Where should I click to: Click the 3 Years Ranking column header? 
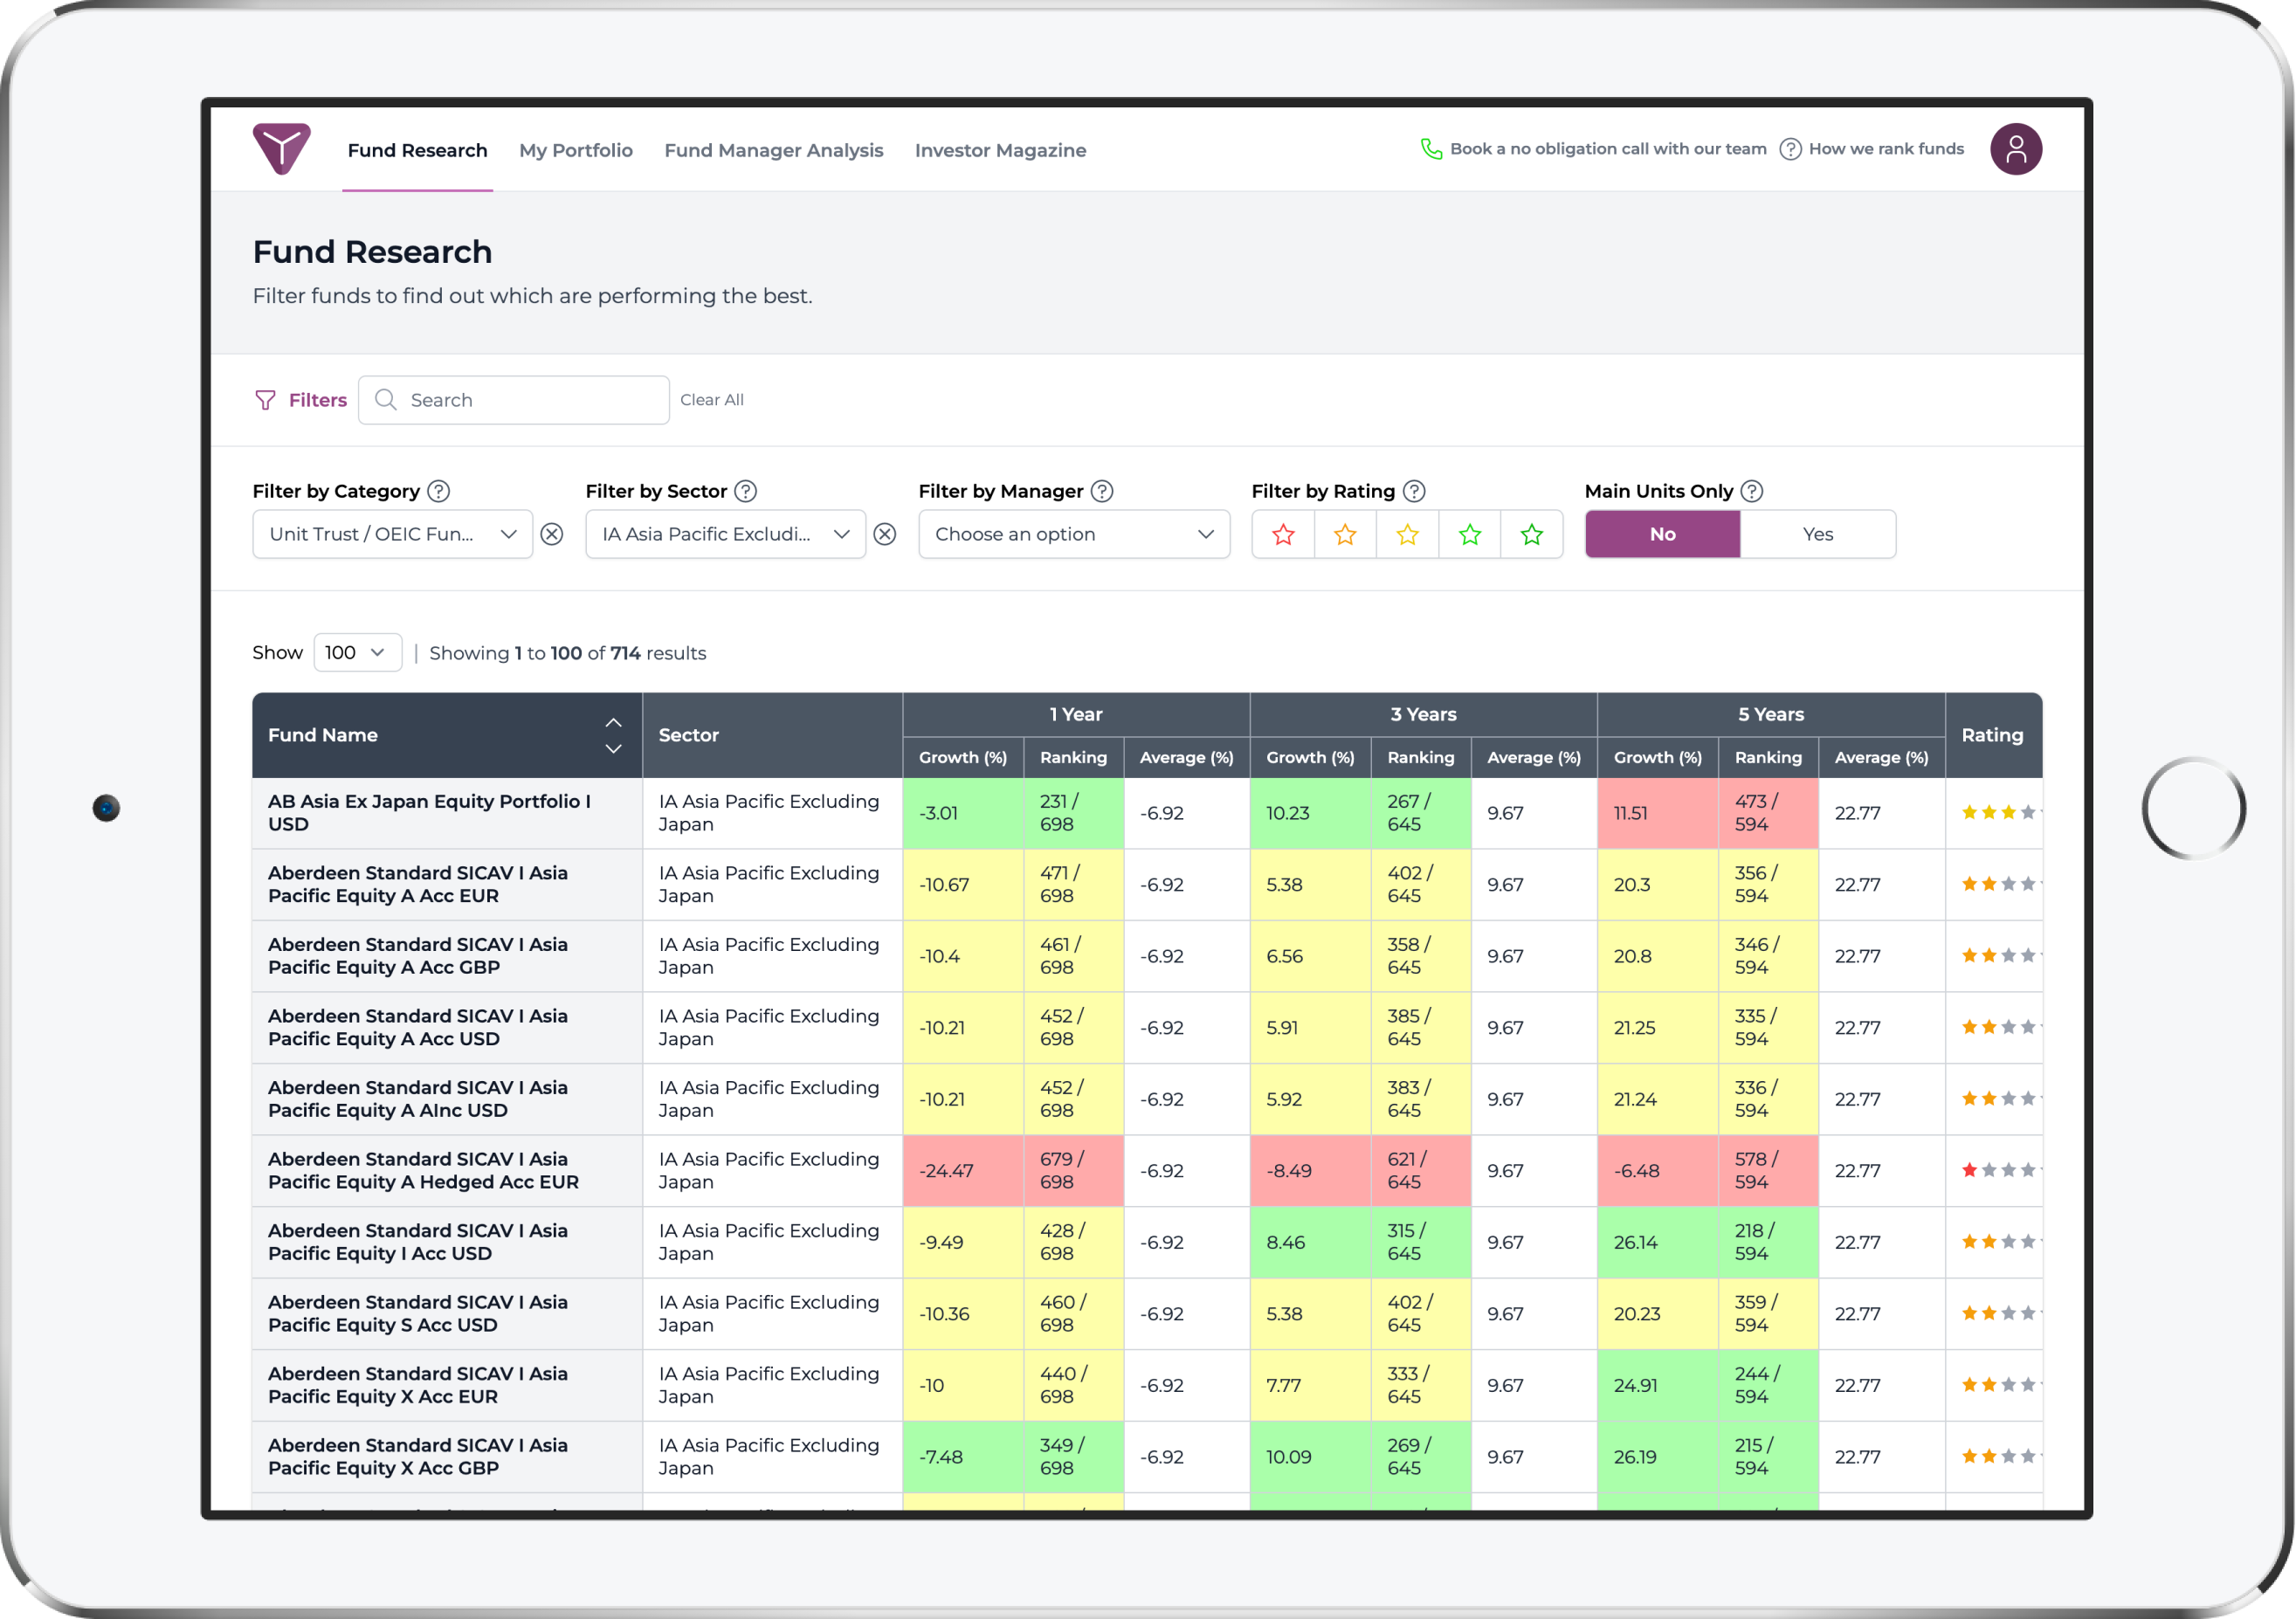pos(1420,757)
